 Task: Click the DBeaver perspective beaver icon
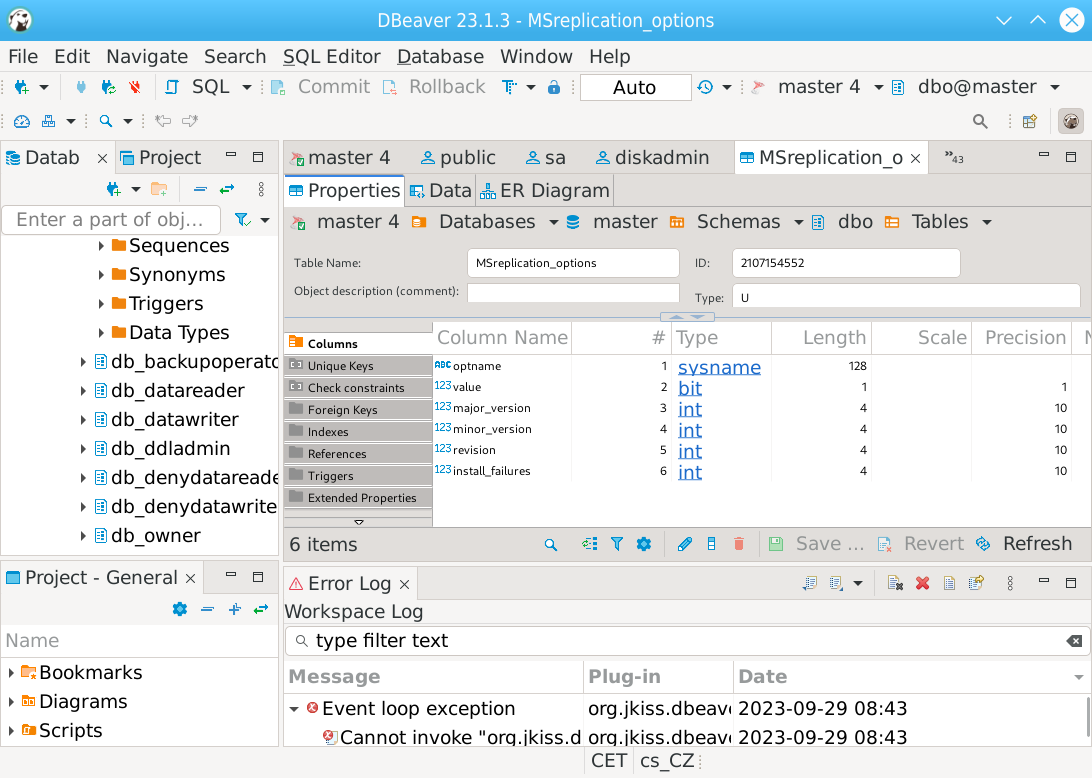pyautogui.click(x=1071, y=121)
